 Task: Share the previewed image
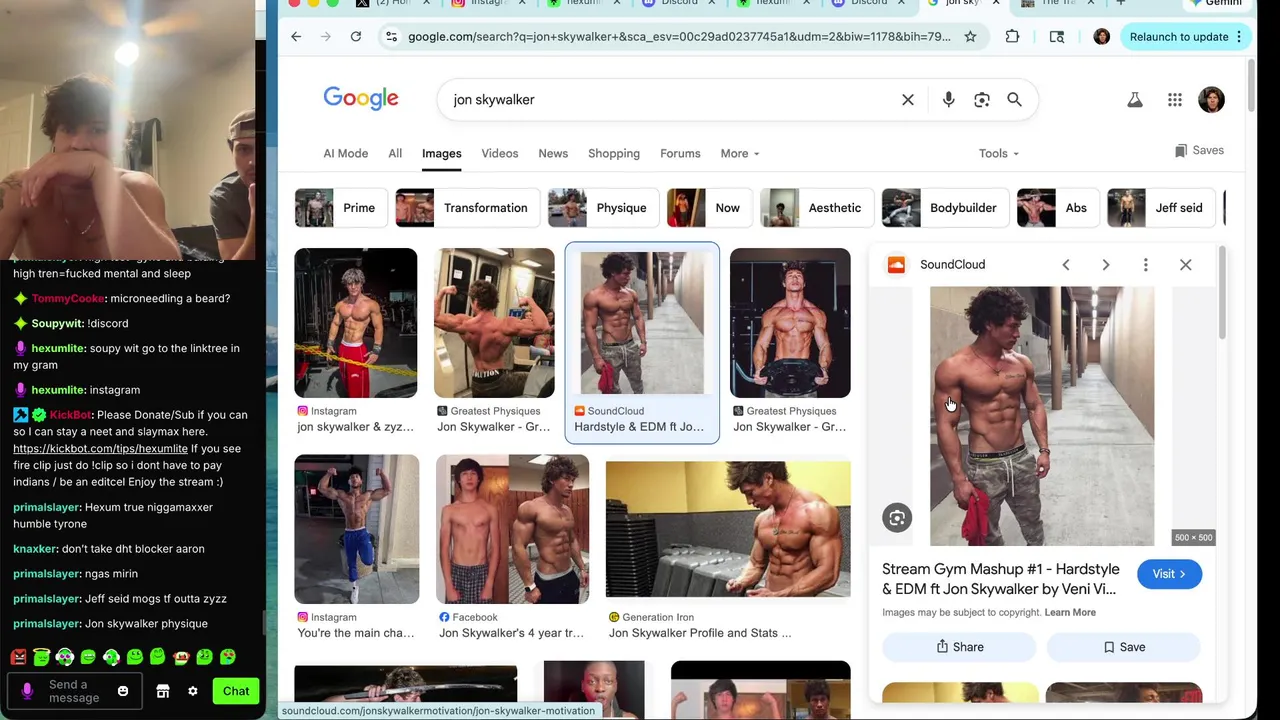click(x=959, y=647)
